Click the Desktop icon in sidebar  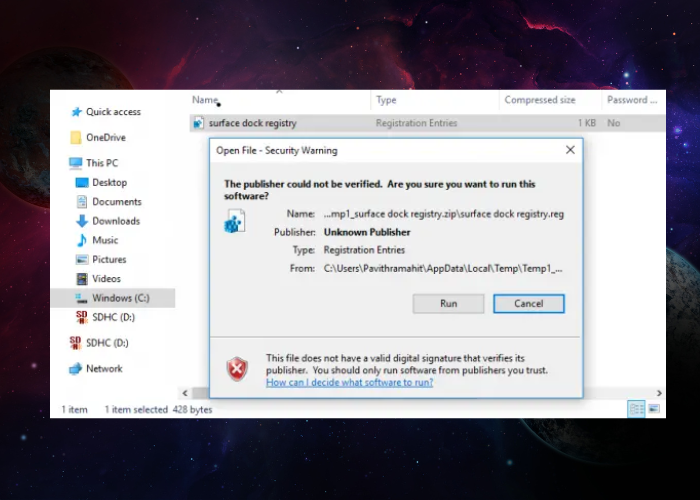82,183
